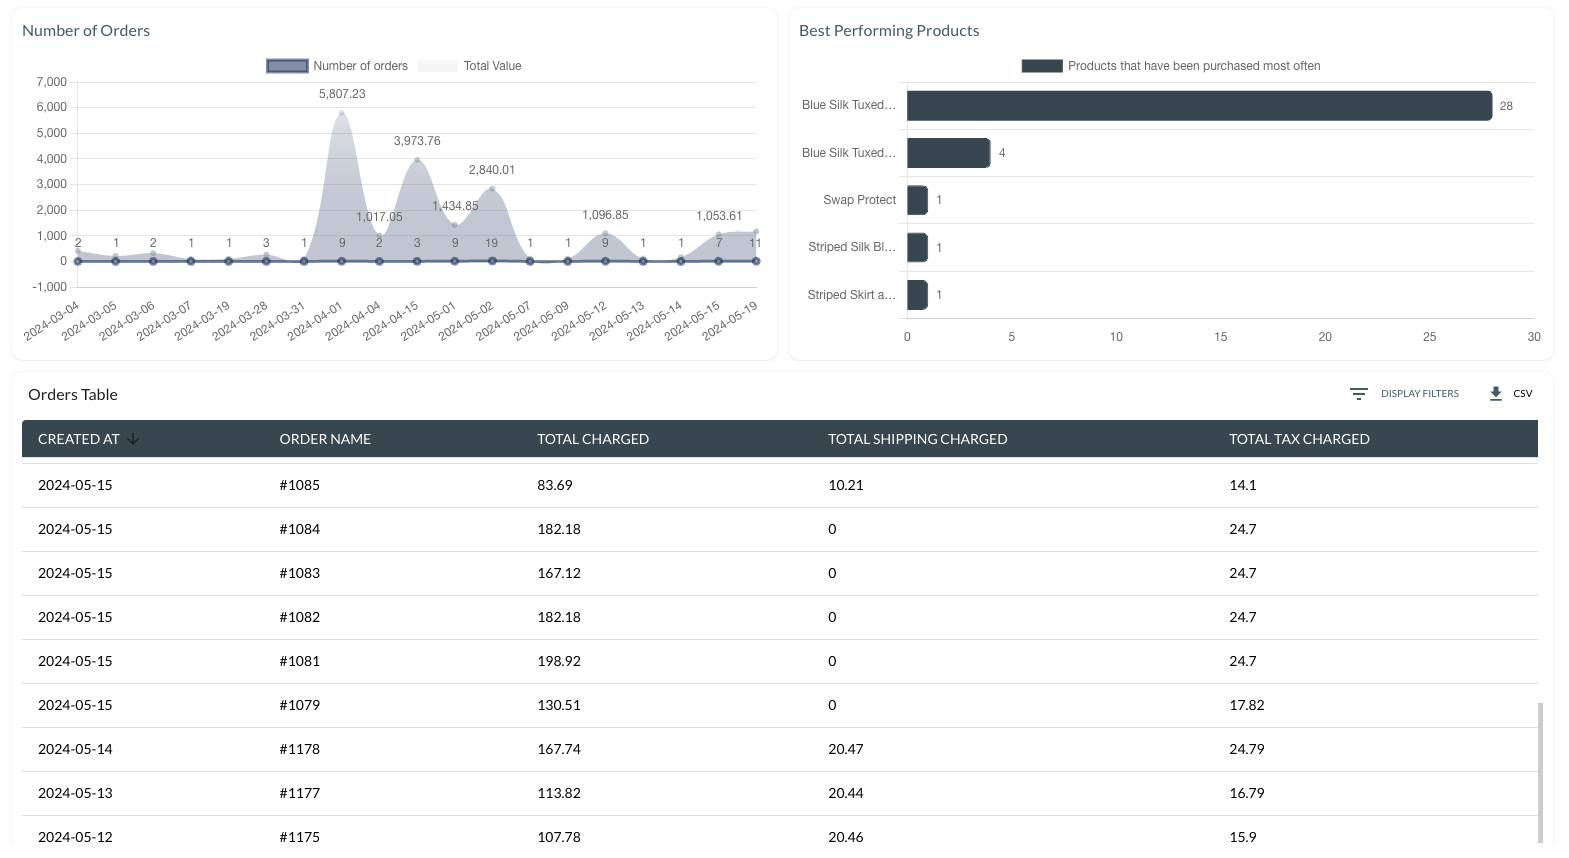Click order #1079 cell
The height and width of the screenshot is (858, 1569).
coord(299,705)
